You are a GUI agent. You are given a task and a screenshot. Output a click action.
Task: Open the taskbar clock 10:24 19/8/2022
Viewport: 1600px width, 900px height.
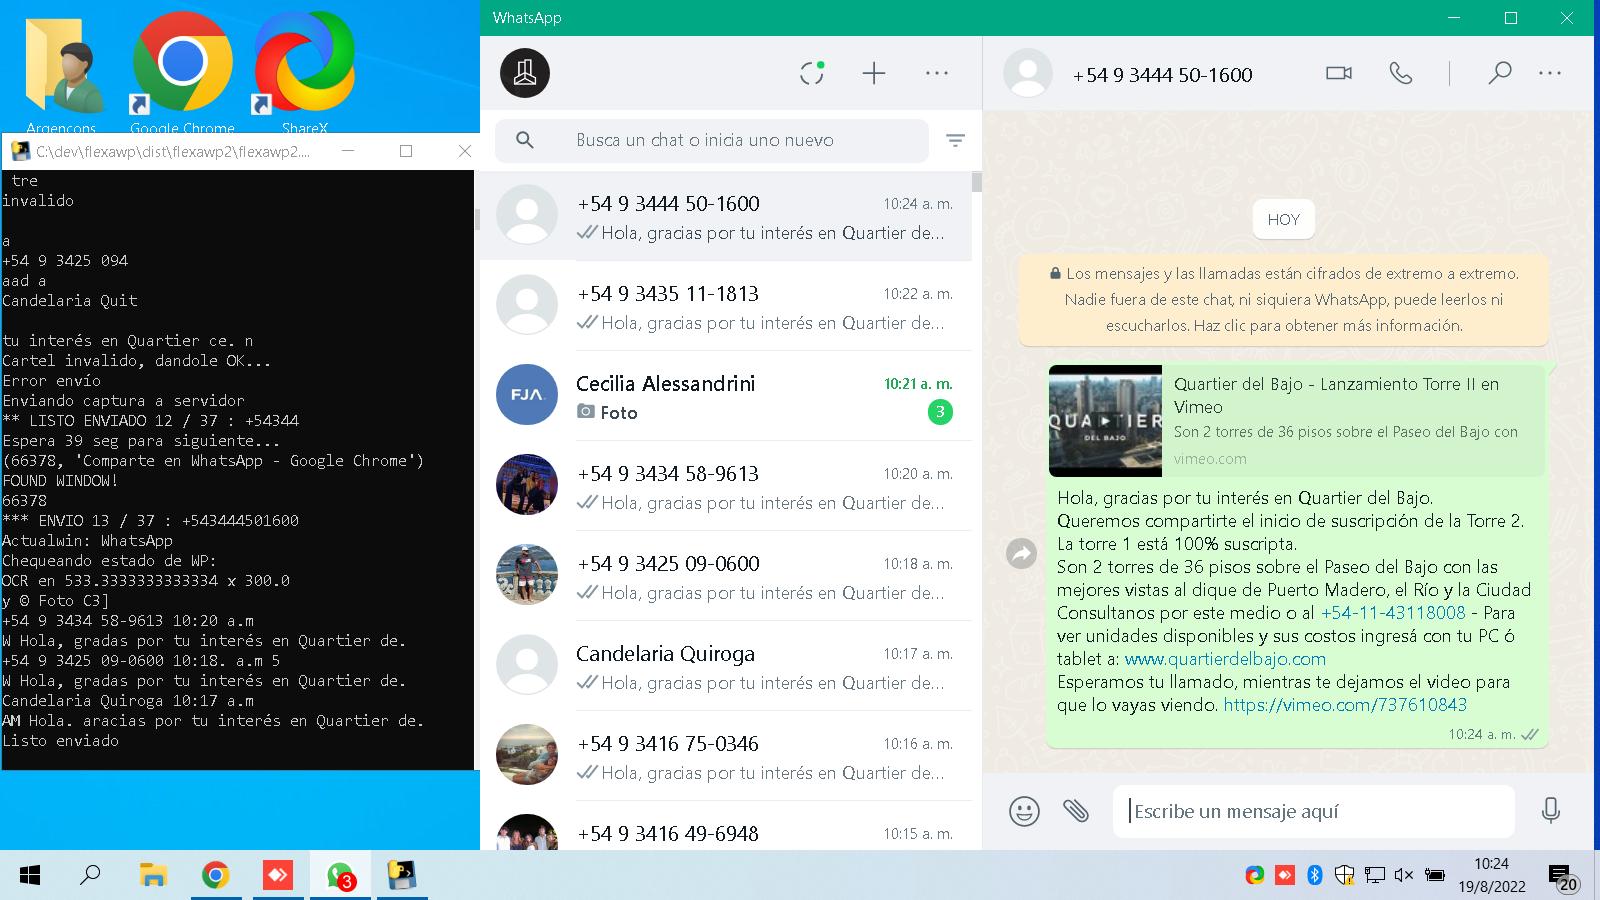(x=1491, y=875)
